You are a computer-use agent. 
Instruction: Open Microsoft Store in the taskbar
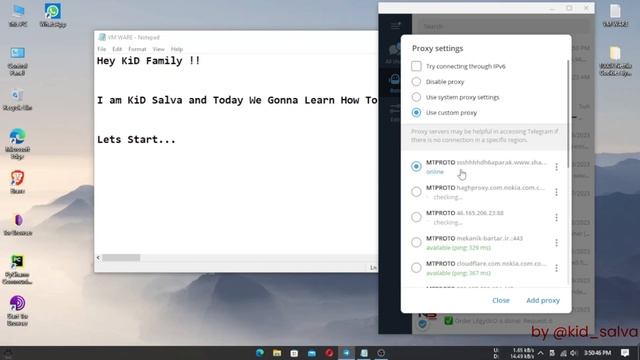294,353
